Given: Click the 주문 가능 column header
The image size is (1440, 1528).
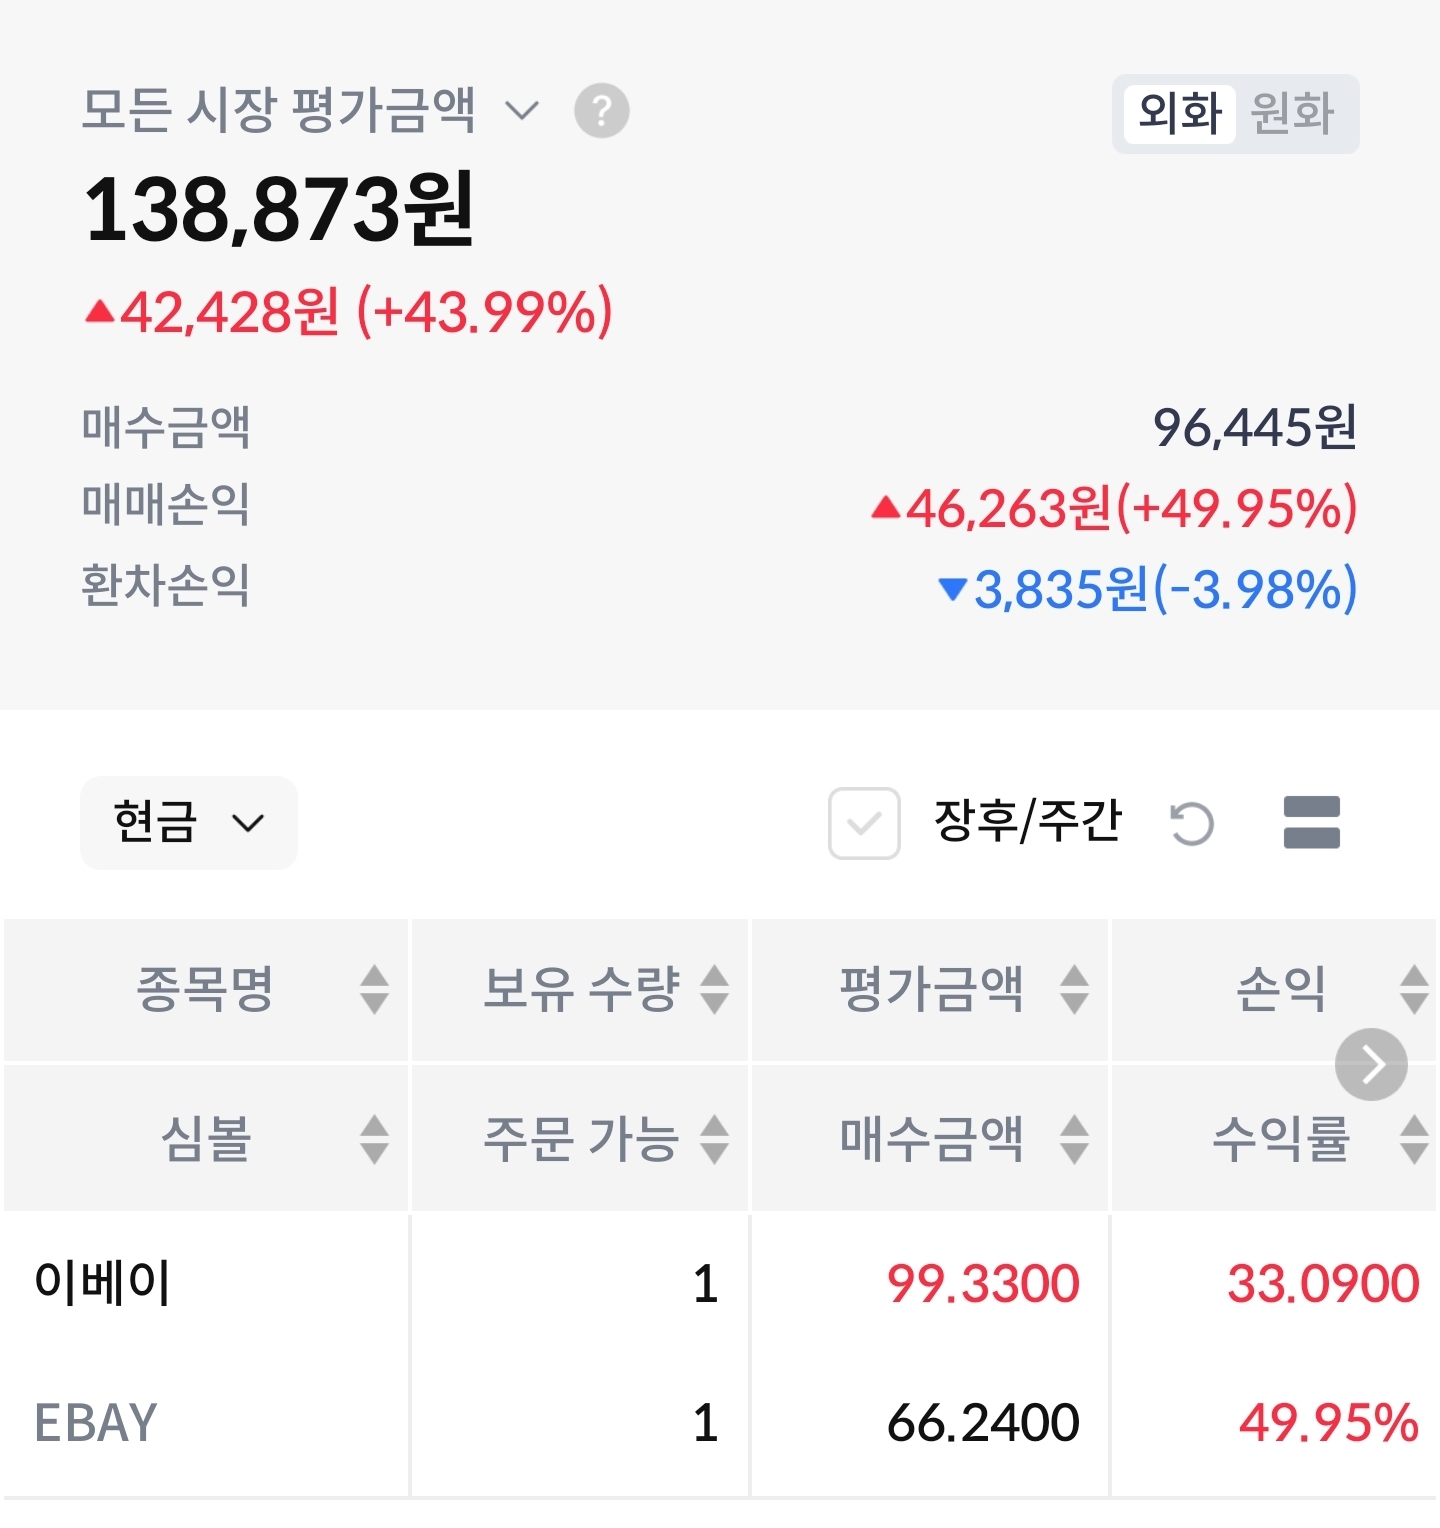Looking at the screenshot, I should point(580,1138).
